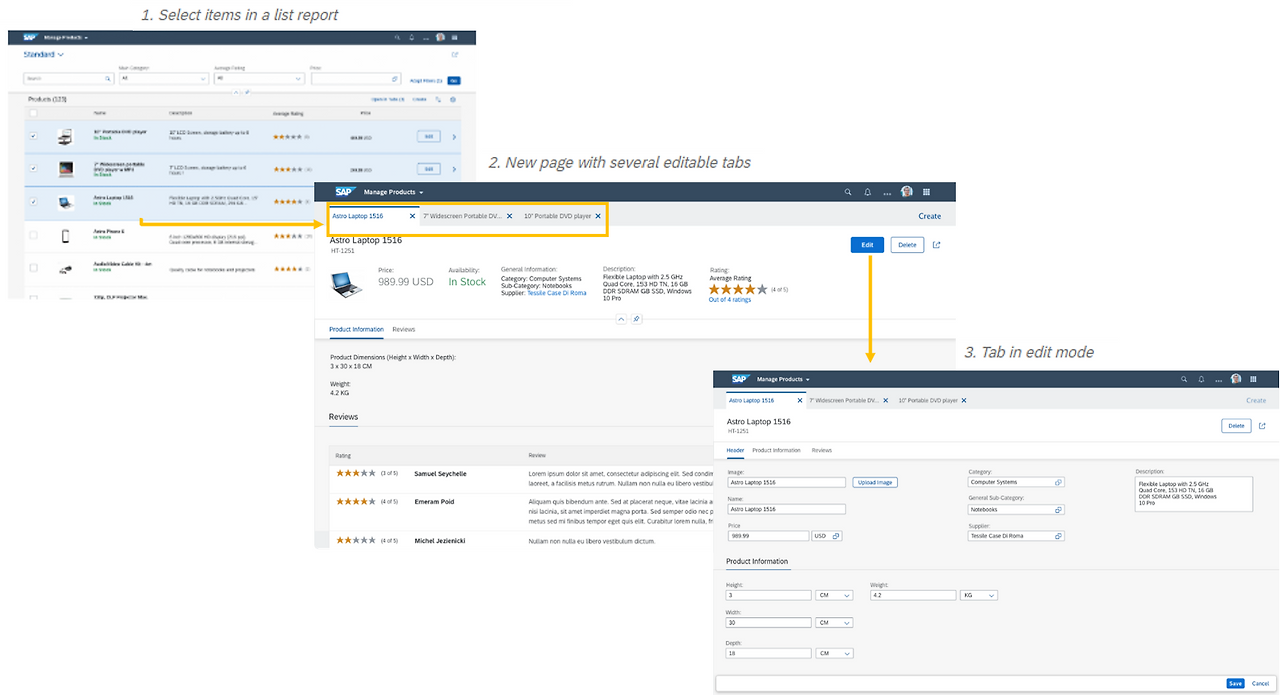Toggle the select-all checkbox in Products table header
Image resolution: width=1280 pixels, height=695 pixels.
pyautogui.click(x=33, y=113)
